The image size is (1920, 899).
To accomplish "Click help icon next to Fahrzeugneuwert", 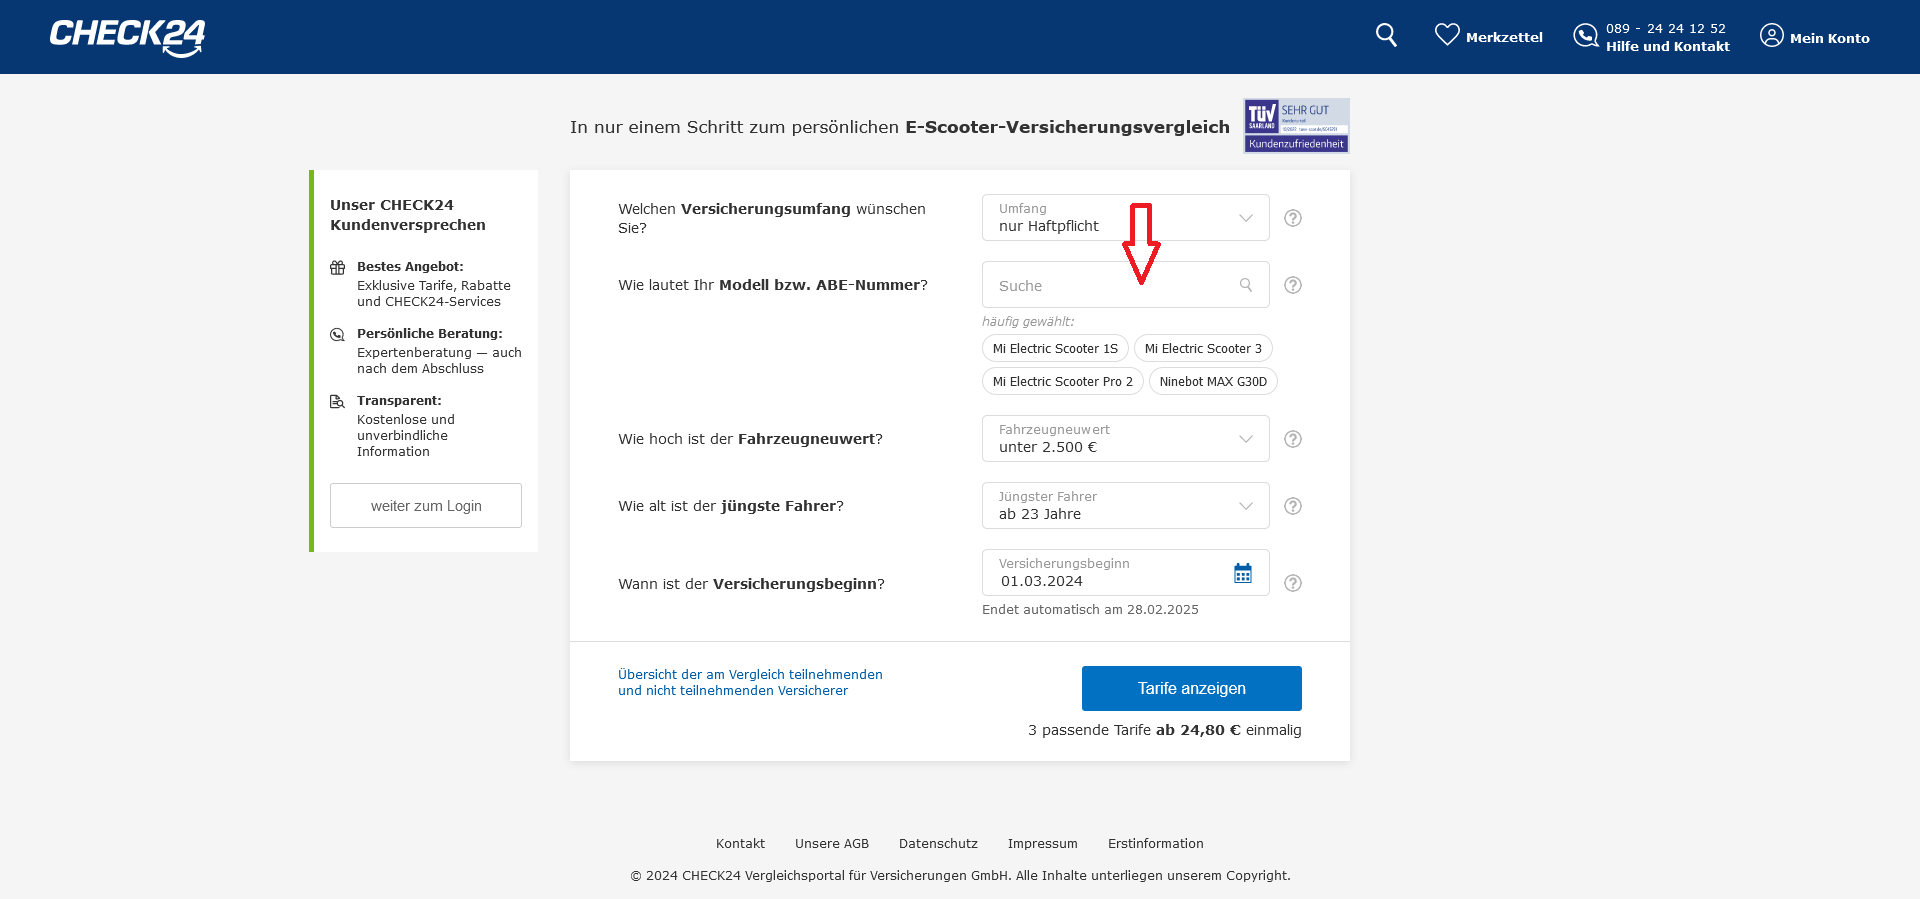I will tap(1293, 439).
